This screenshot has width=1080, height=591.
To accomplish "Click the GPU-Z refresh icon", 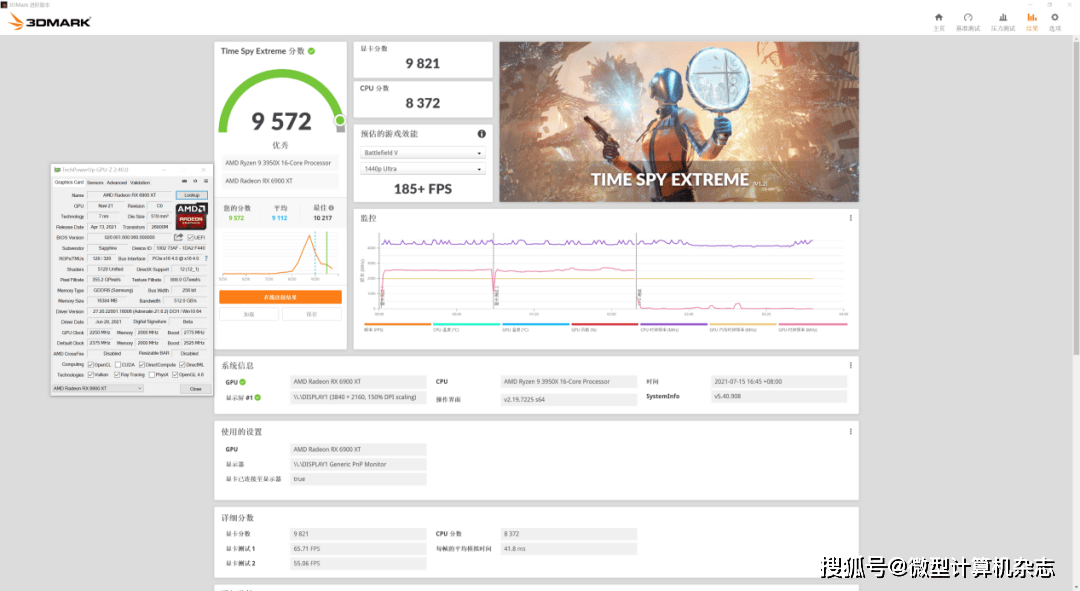I will 195,182.
